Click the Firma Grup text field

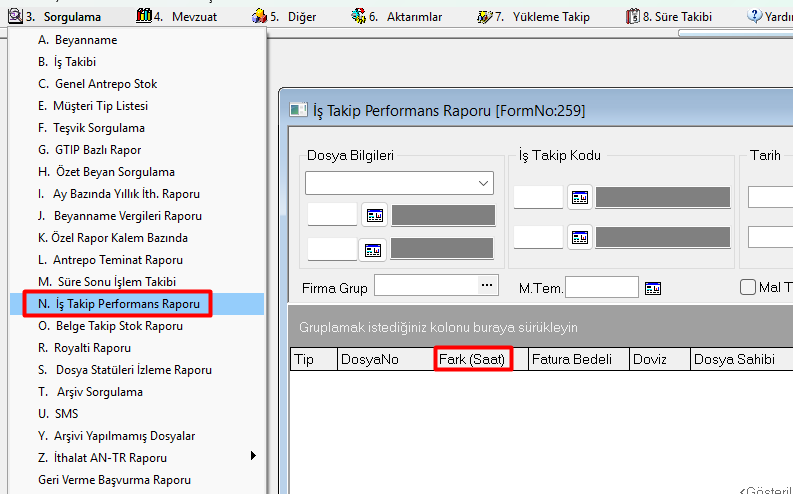(x=426, y=287)
